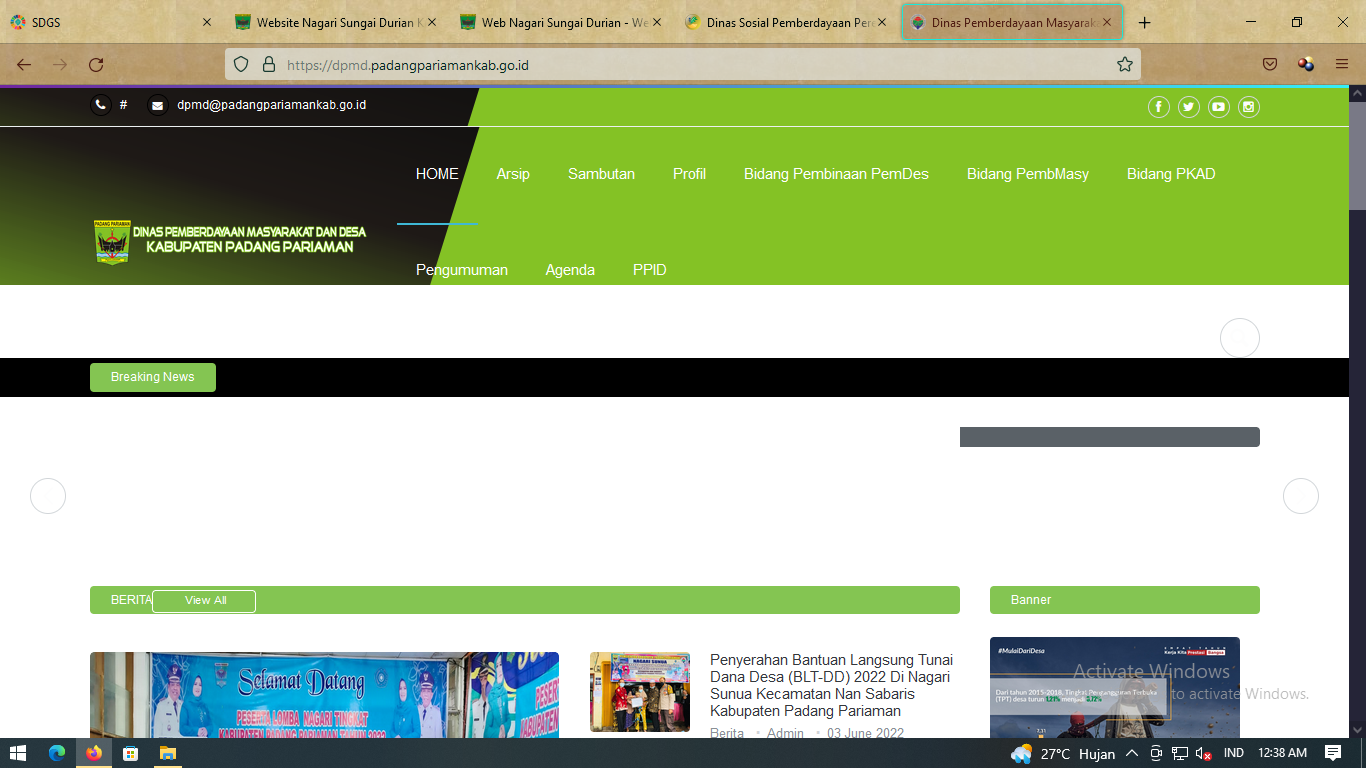Close the Dinas Pemberdayaan Masyarakat tab

point(1107,22)
